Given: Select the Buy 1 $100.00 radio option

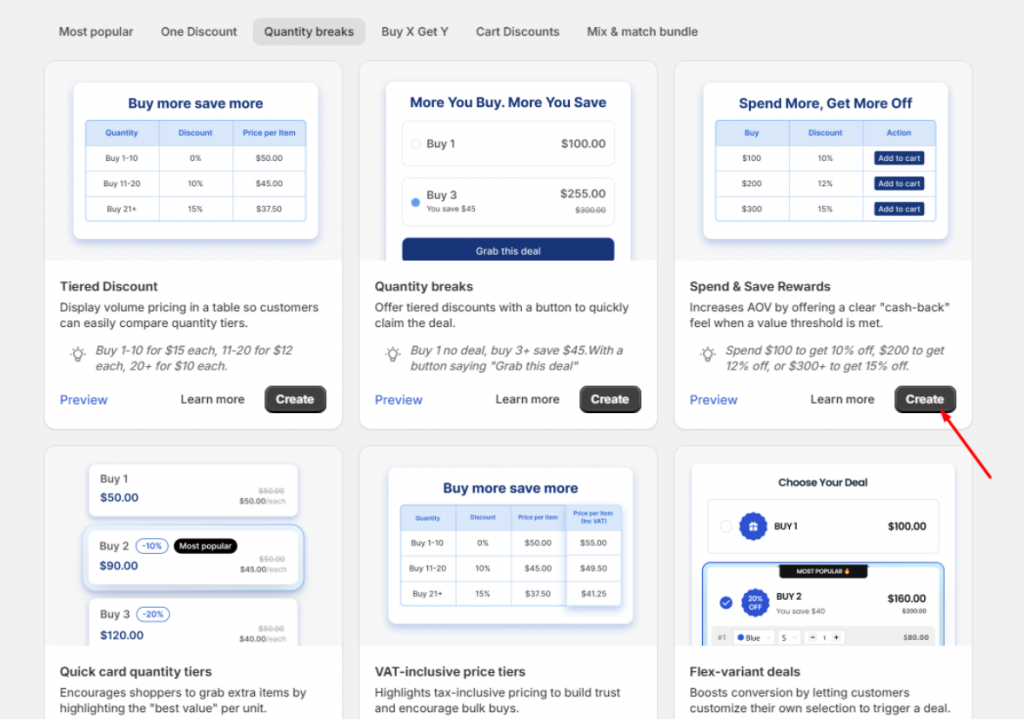Looking at the screenshot, I should (415, 144).
